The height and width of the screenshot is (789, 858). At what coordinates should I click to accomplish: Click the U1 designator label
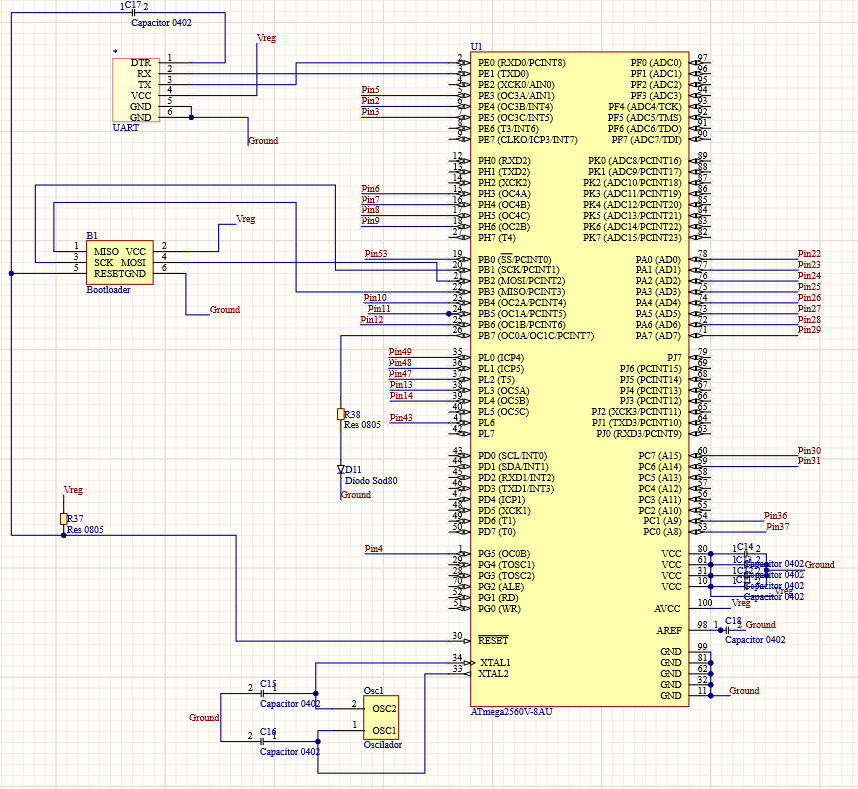[x=476, y=47]
